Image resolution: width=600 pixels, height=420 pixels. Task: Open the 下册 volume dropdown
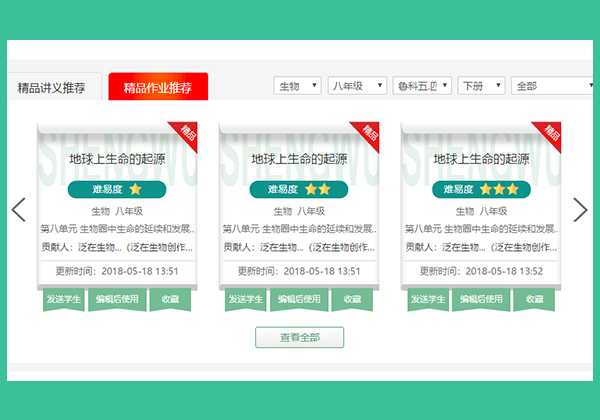(481, 86)
